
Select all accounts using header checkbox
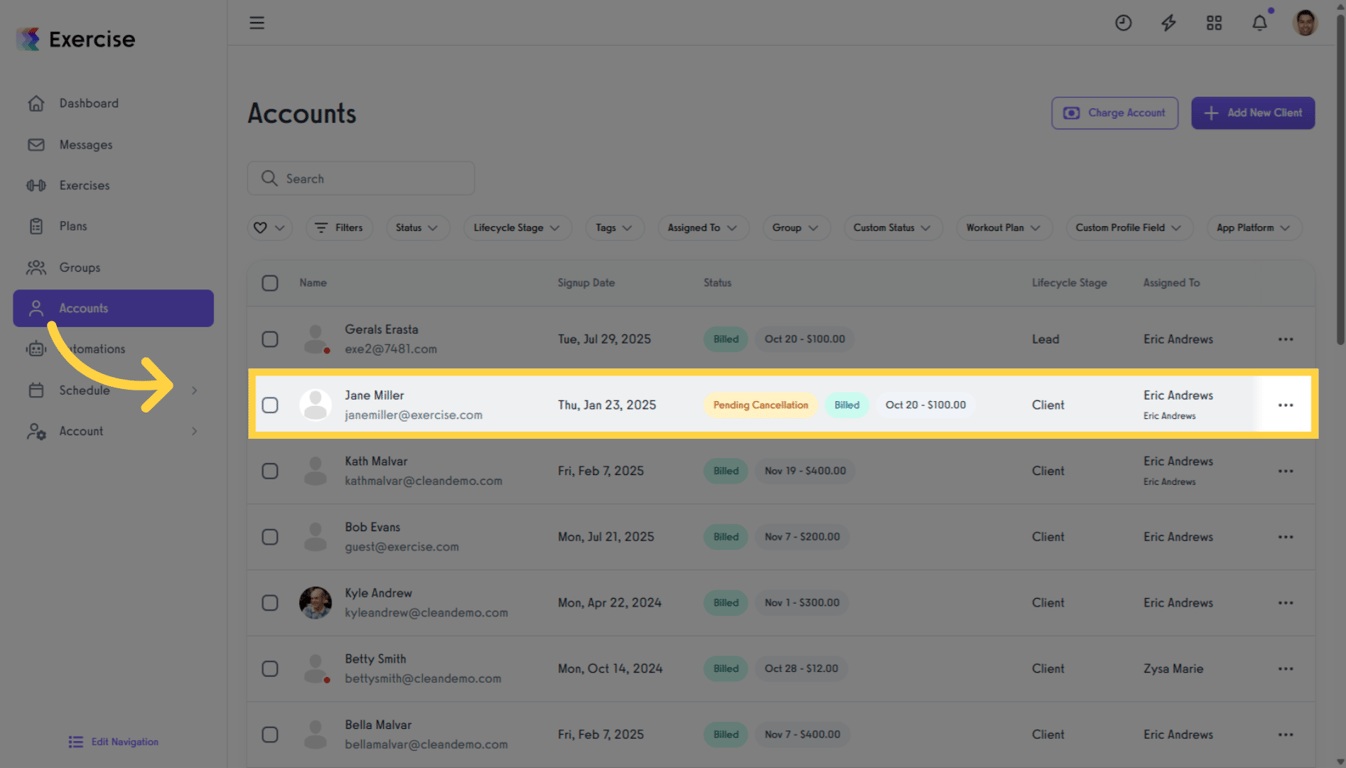pyautogui.click(x=270, y=282)
